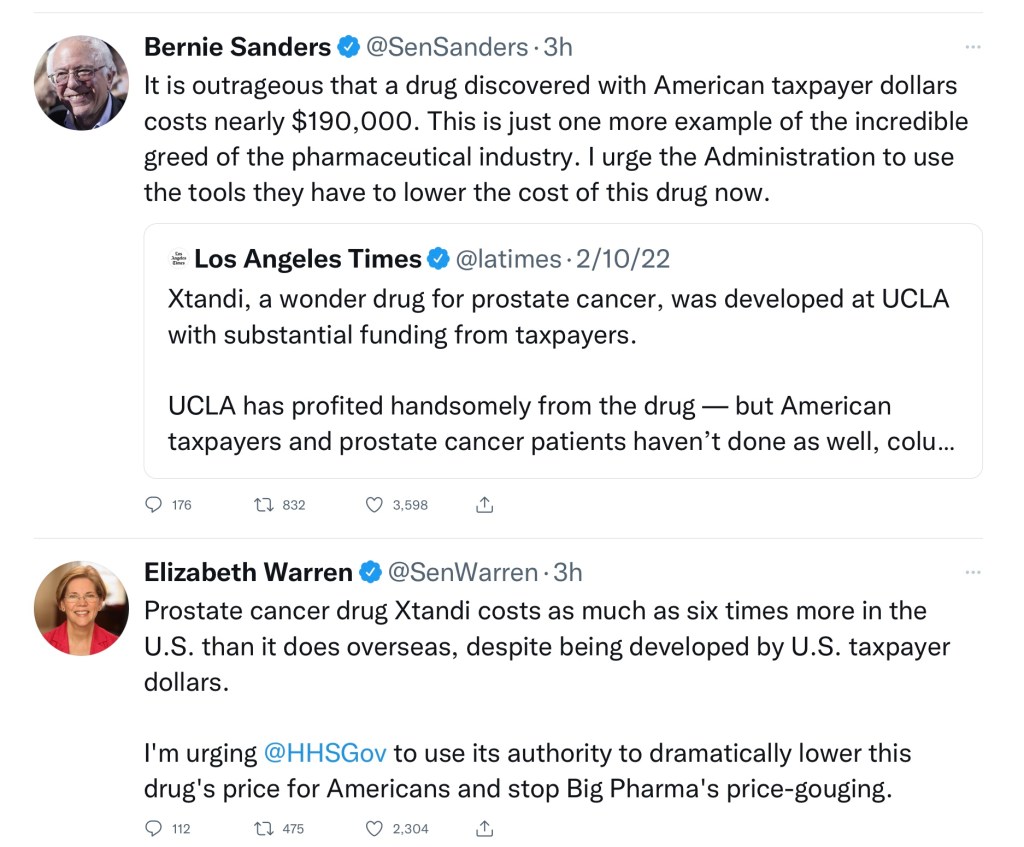Open the @SenSanders handle
Viewport: 1024px width, 847px height.
tap(447, 47)
